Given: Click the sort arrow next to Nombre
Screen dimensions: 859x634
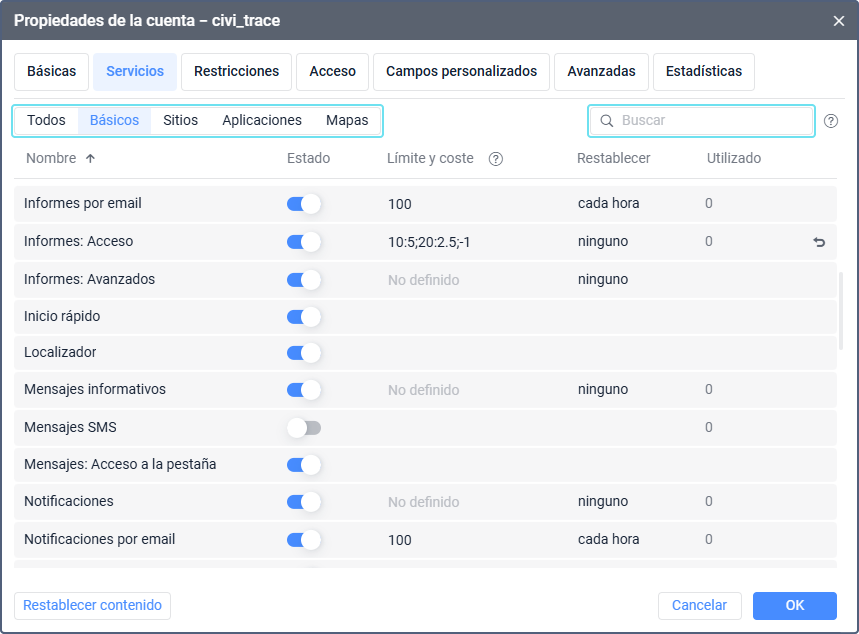Looking at the screenshot, I should coord(90,159).
